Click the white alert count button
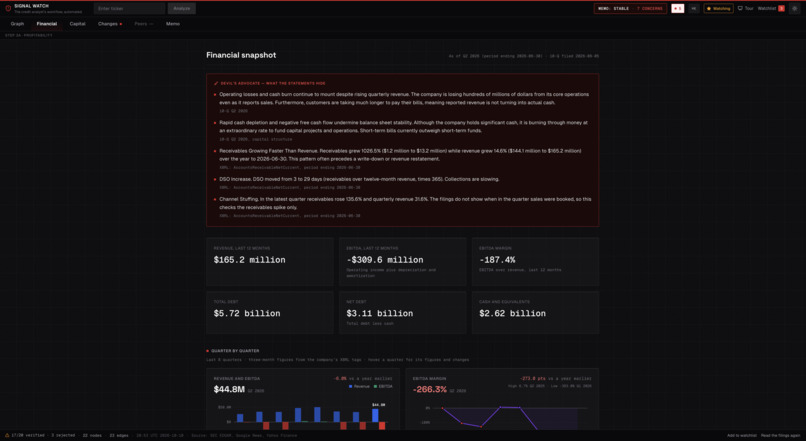This screenshot has height=441, width=806. (x=677, y=8)
